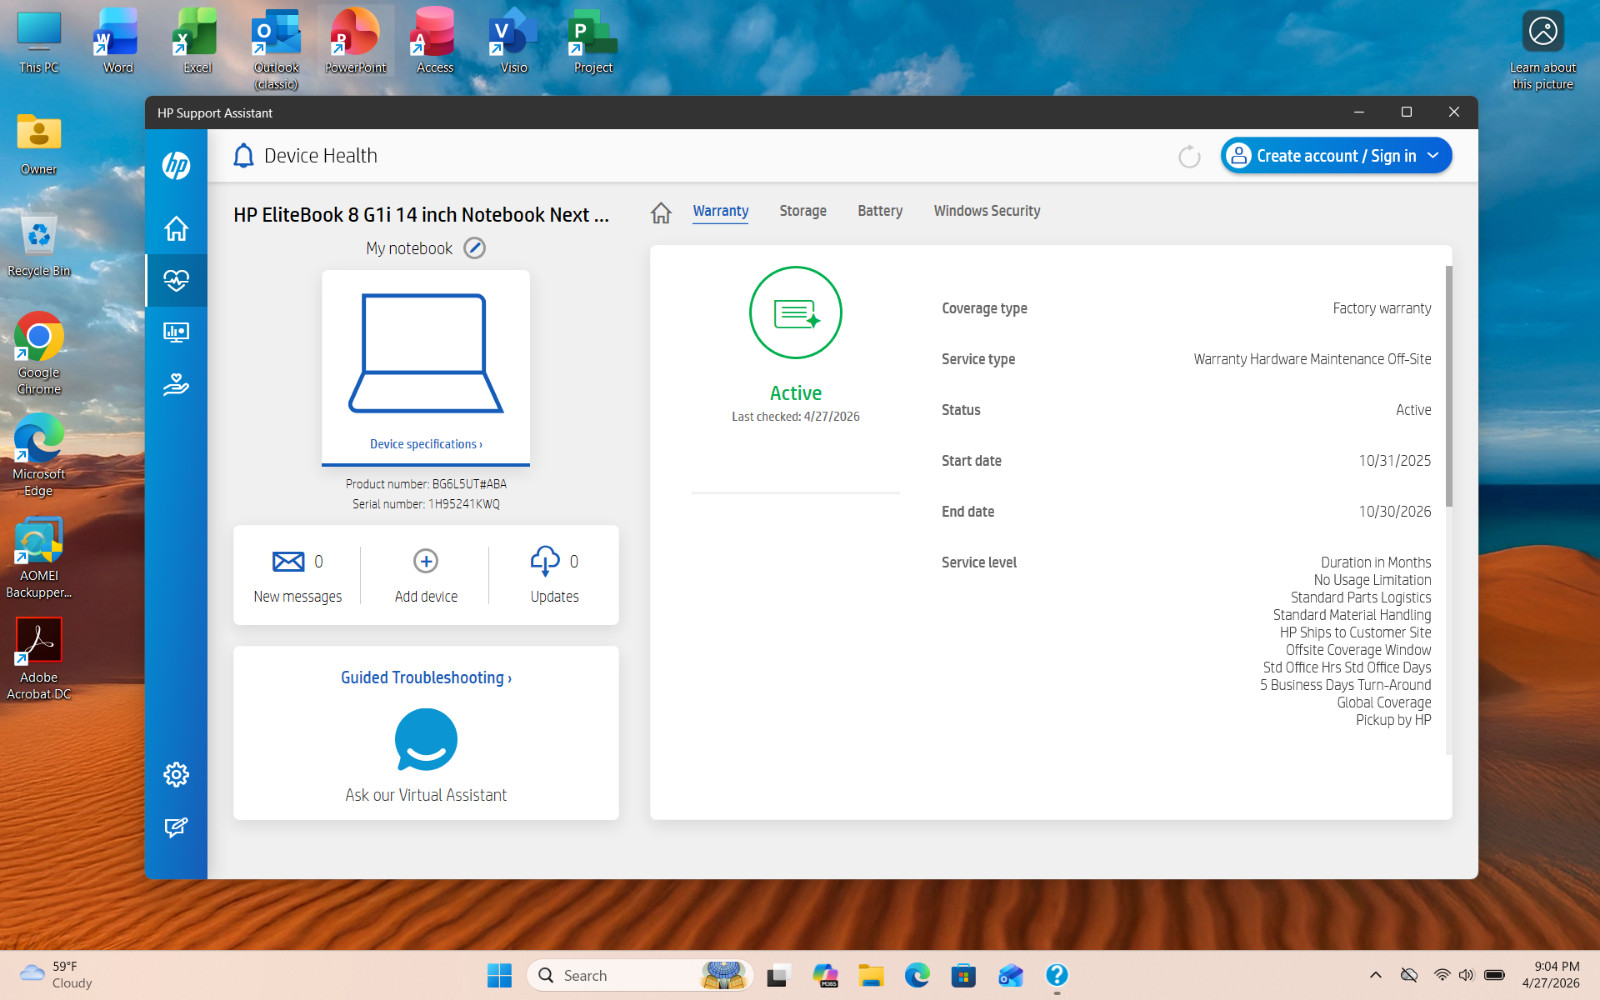1600x1000 pixels.
Task: Expand Guided Troubleshooting chevron link
Action: click(426, 678)
